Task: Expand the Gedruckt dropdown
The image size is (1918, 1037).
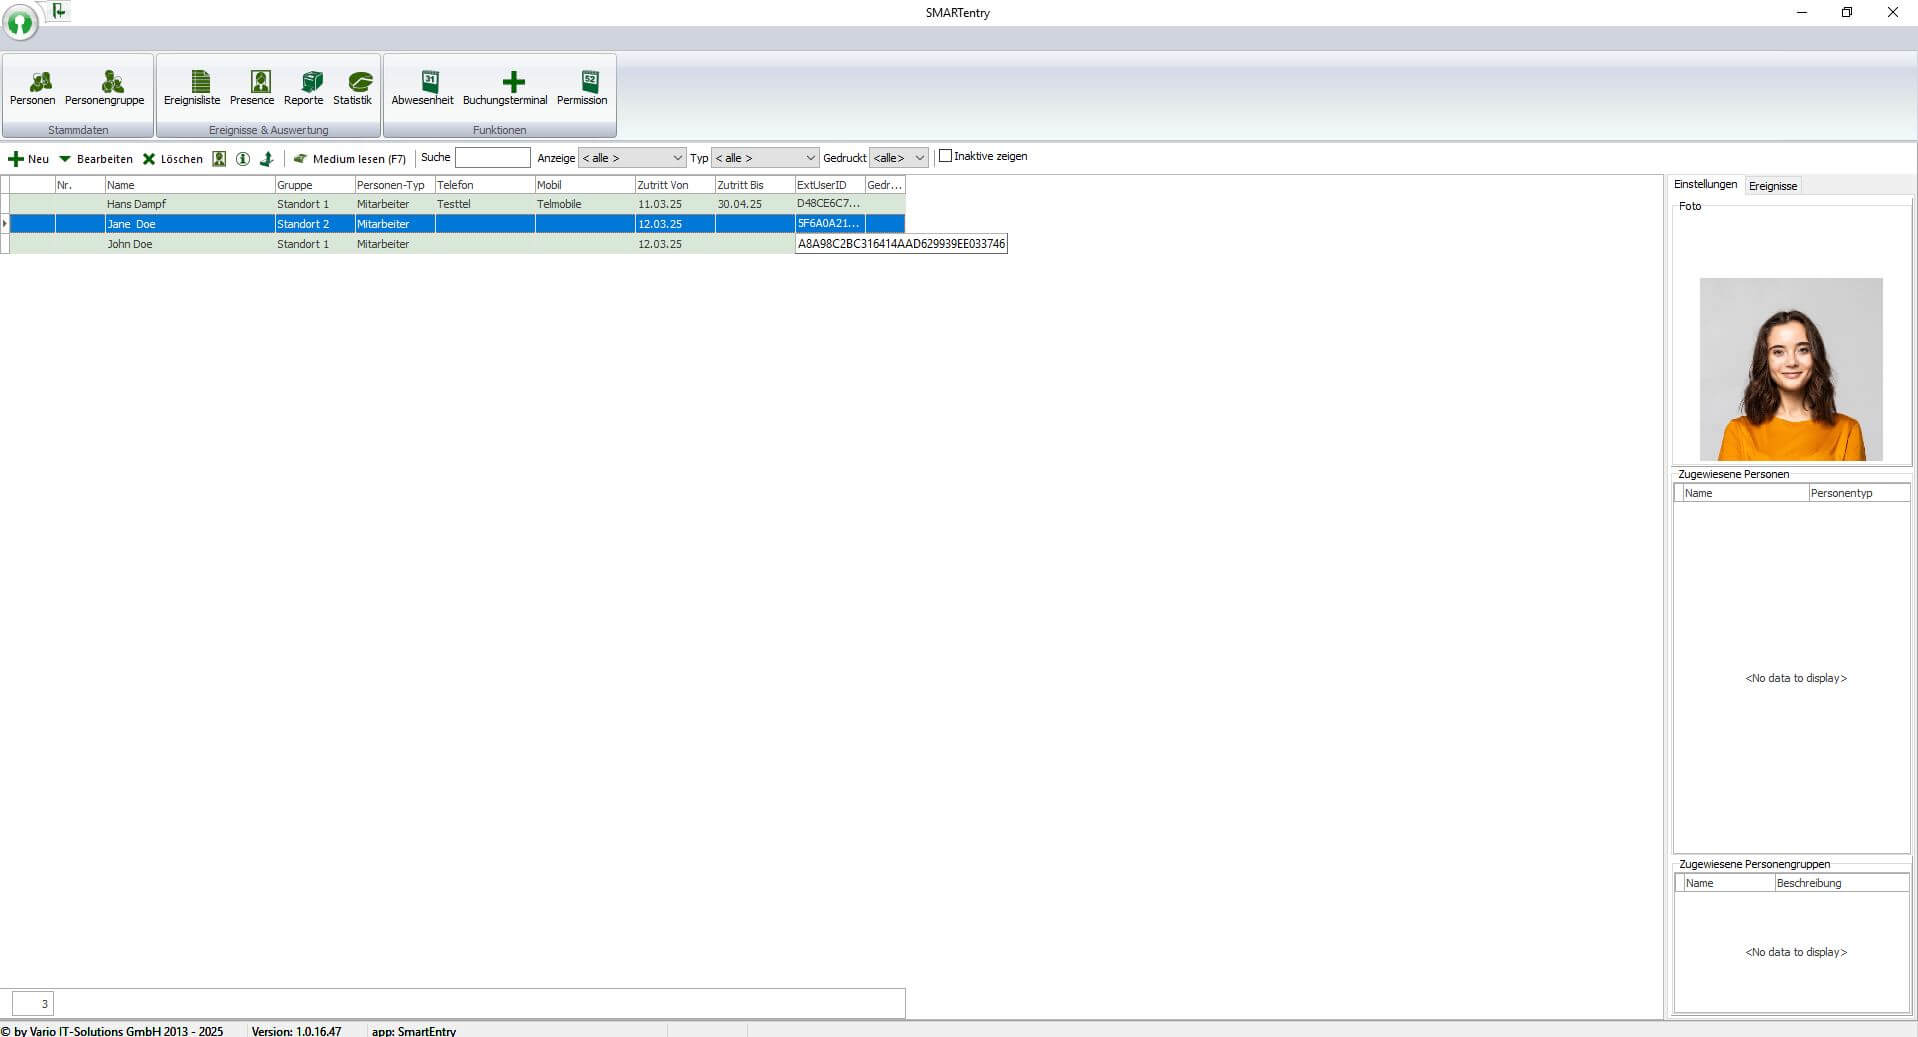Action: [x=898, y=157]
